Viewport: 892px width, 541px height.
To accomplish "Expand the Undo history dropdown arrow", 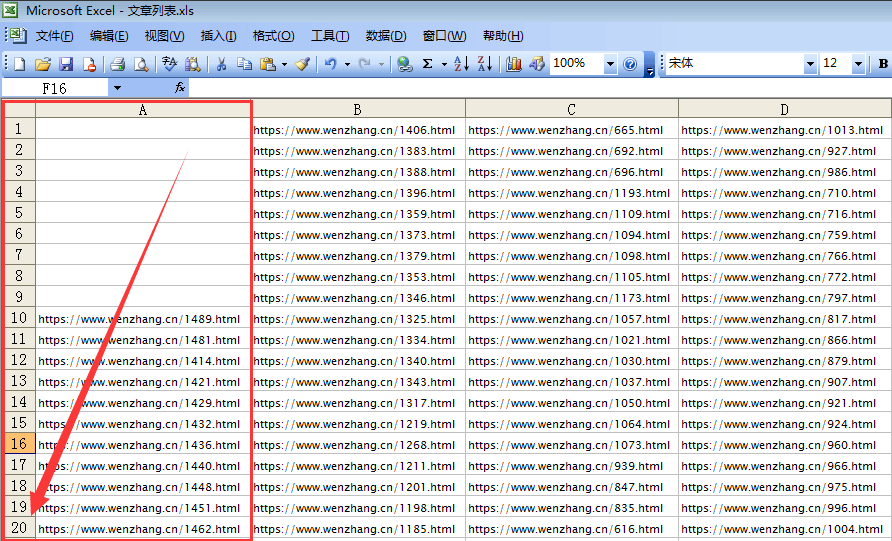I will pyautogui.click(x=347, y=64).
